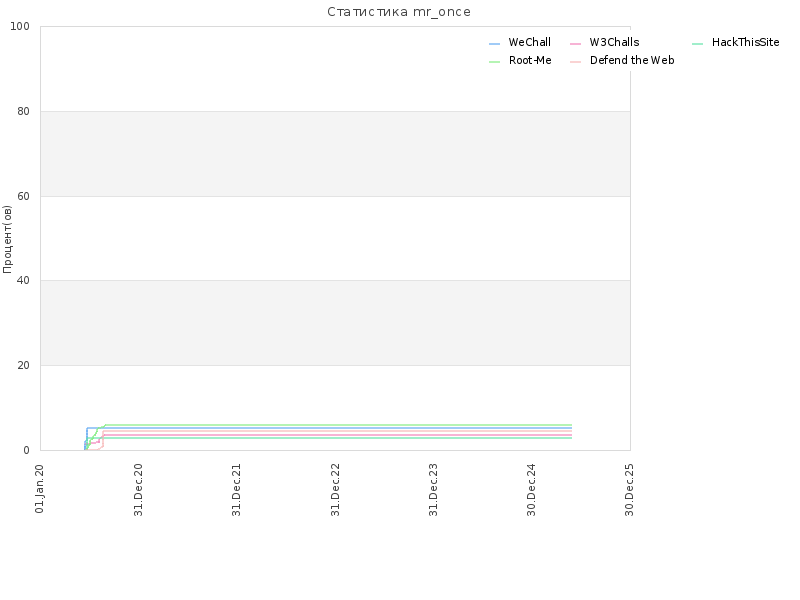Select the WeChall legend label
The image size is (800, 600).
[530, 42]
